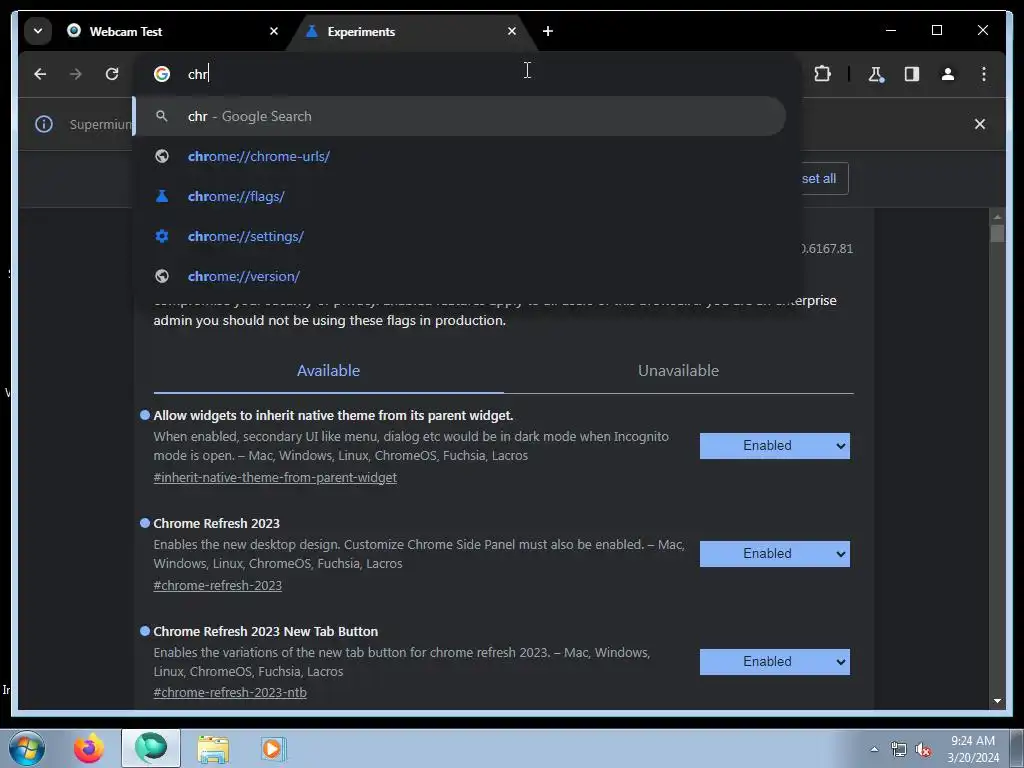Click the network tray icon
The width and height of the screenshot is (1024, 768).
pyautogui.click(x=899, y=749)
